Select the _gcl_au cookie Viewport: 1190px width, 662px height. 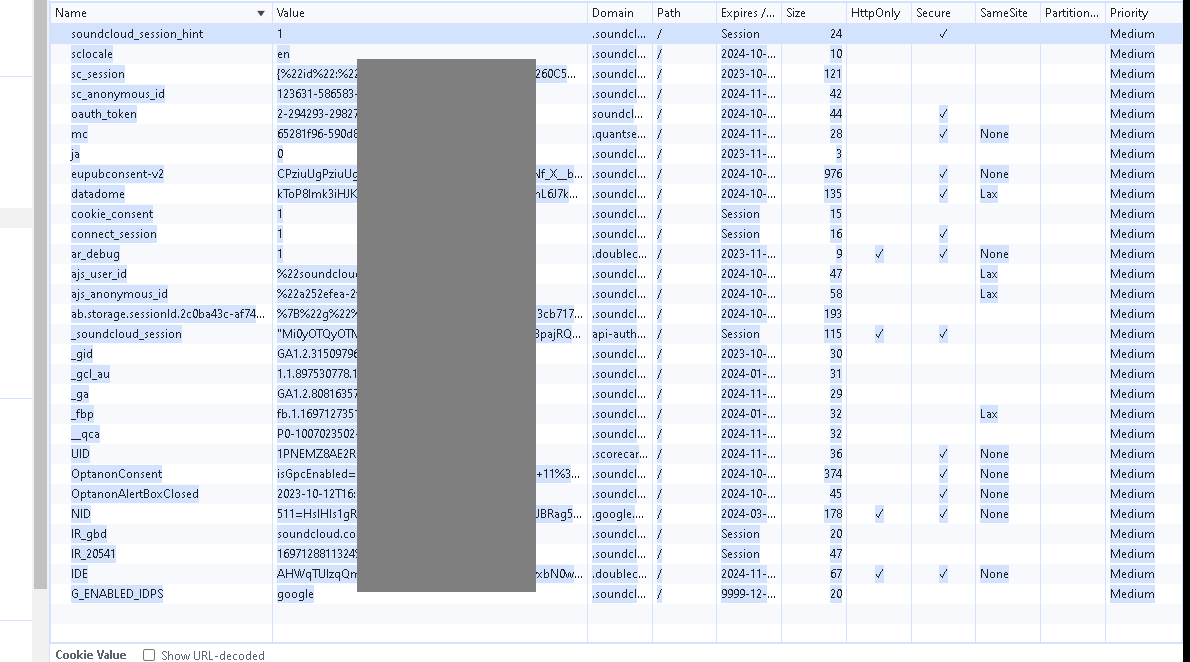point(90,374)
